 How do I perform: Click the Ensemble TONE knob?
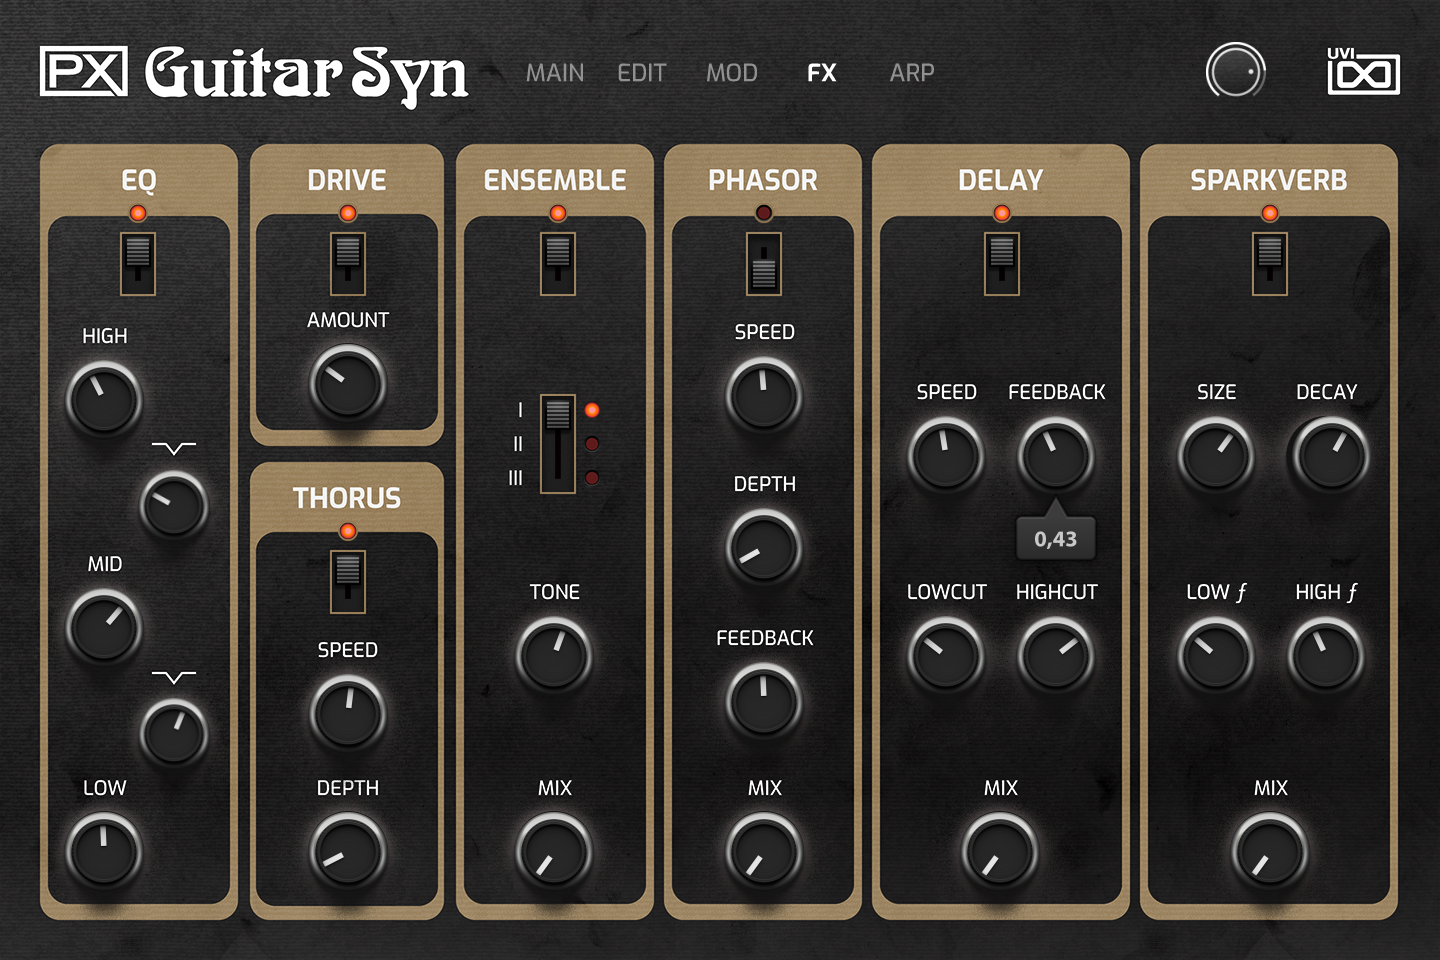pyautogui.click(x=554, y=655)
